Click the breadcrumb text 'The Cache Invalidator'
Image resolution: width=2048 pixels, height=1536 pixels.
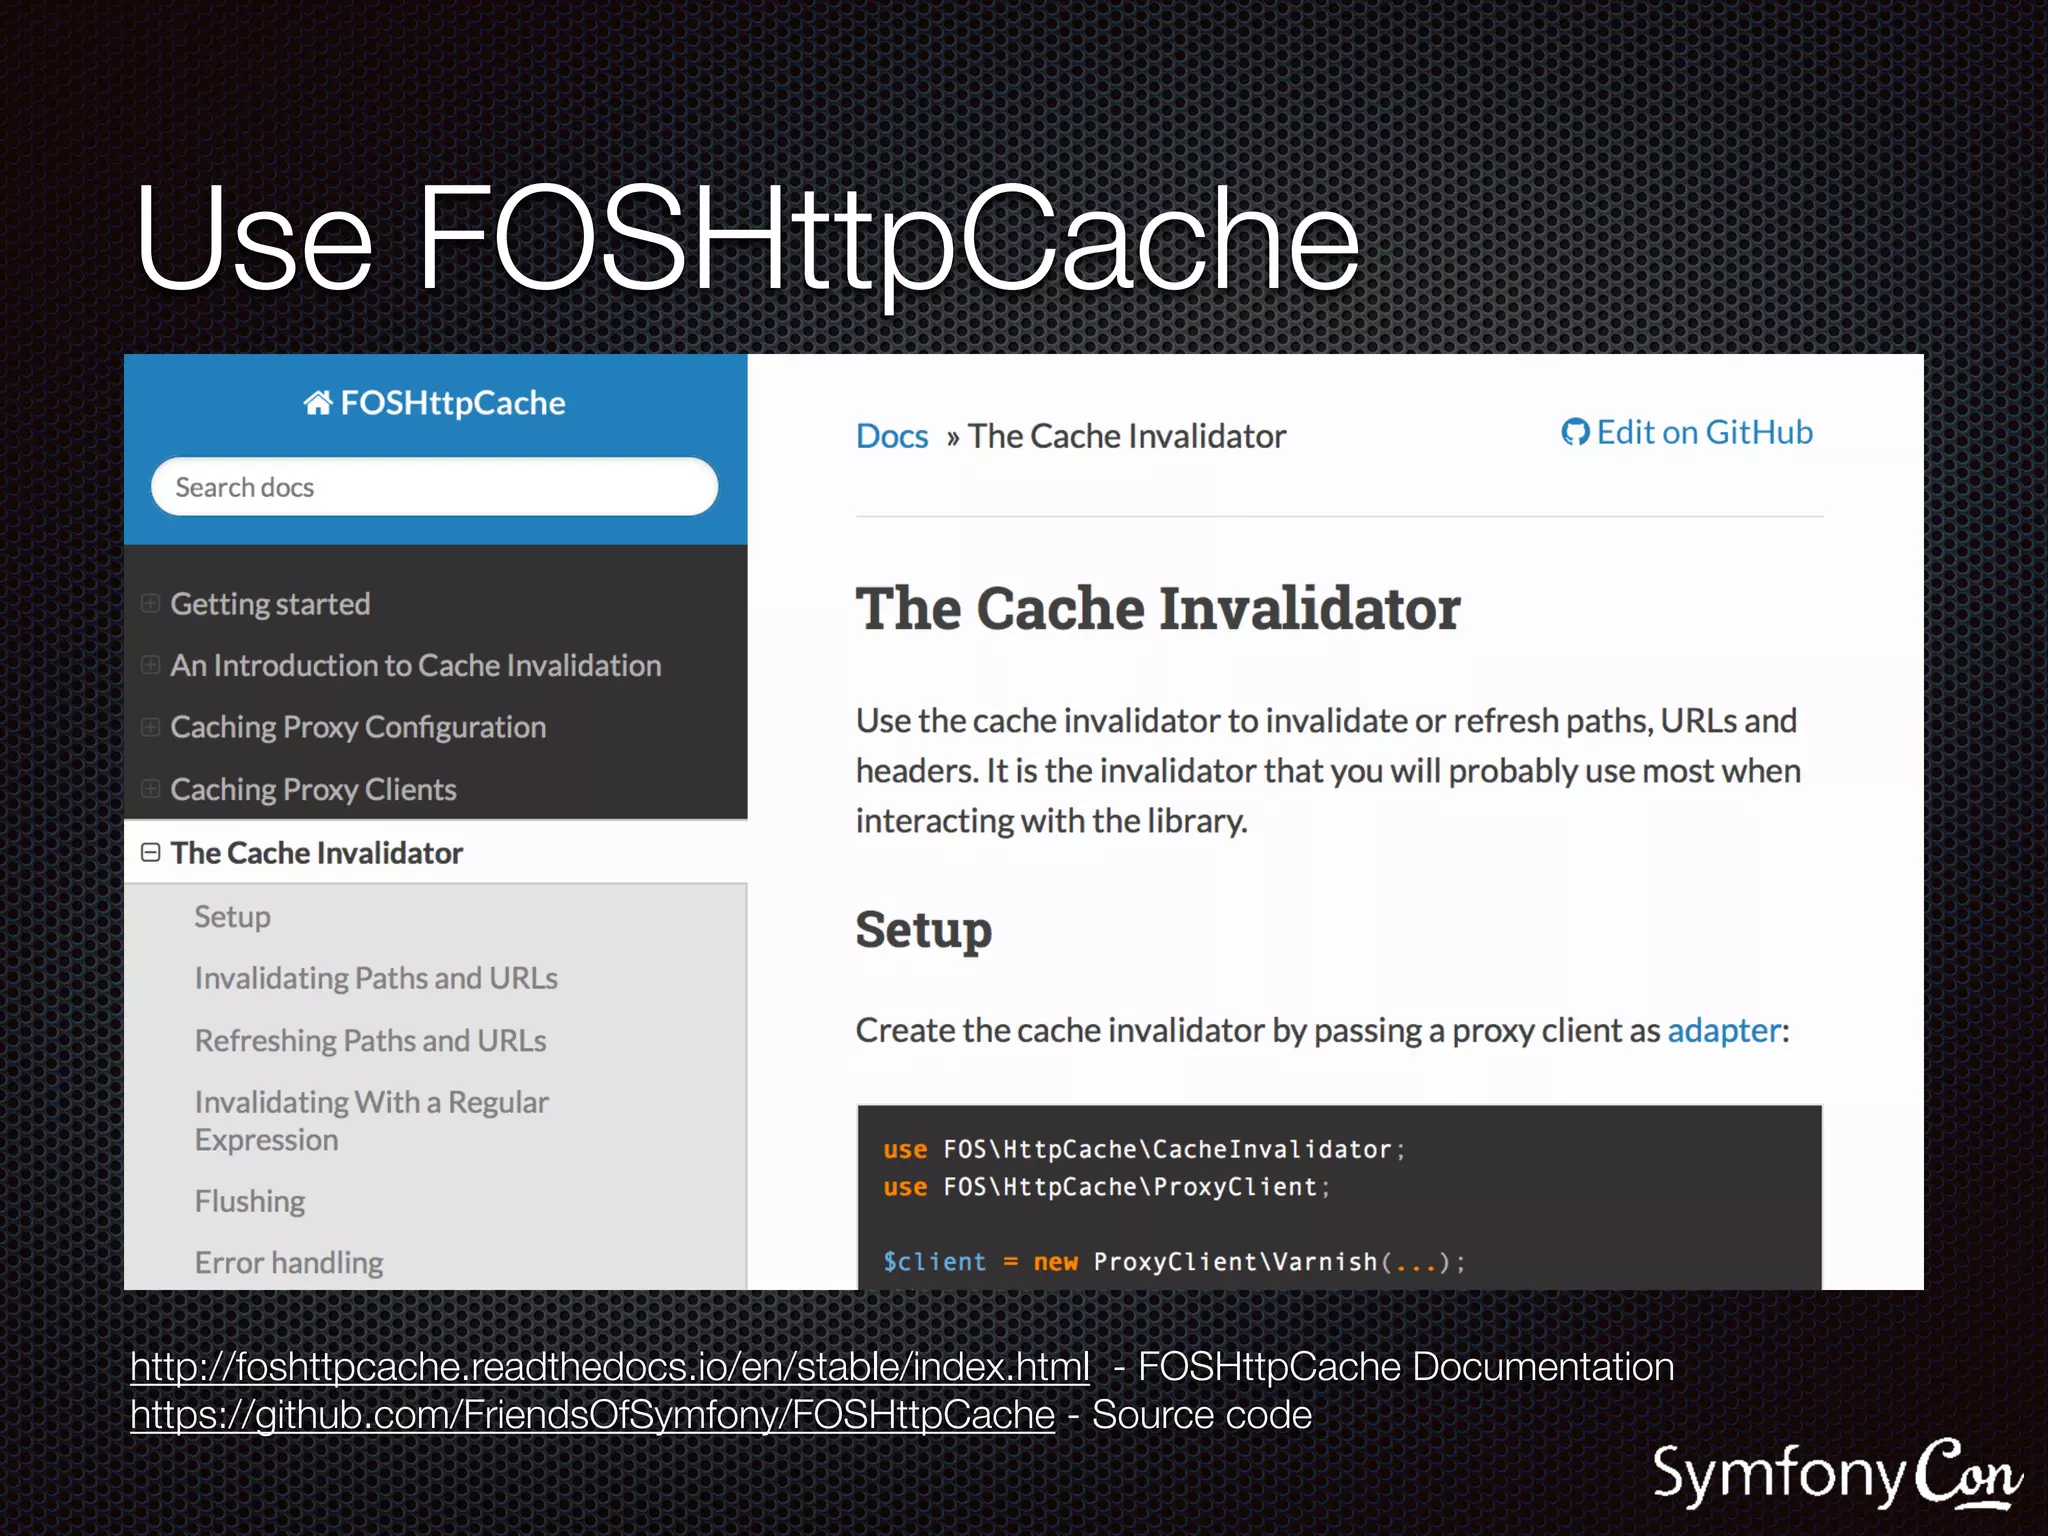pyautogui.click(x=1127, y=437)
